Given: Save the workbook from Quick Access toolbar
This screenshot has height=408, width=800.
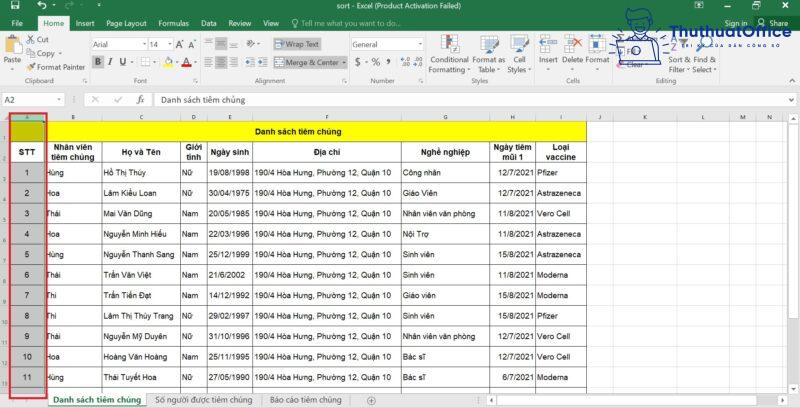Looking at the screenshot, I should [15, 6].
